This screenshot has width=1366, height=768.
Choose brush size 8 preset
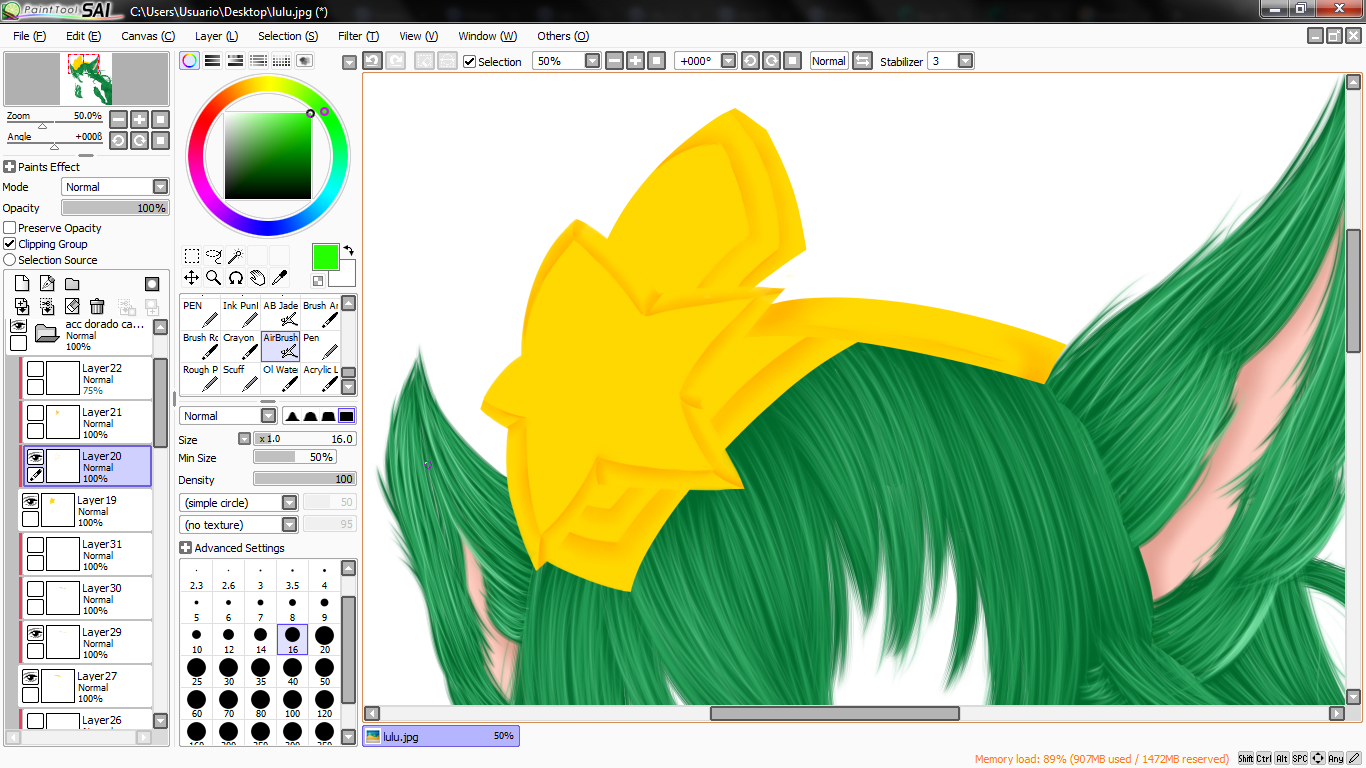292,608
